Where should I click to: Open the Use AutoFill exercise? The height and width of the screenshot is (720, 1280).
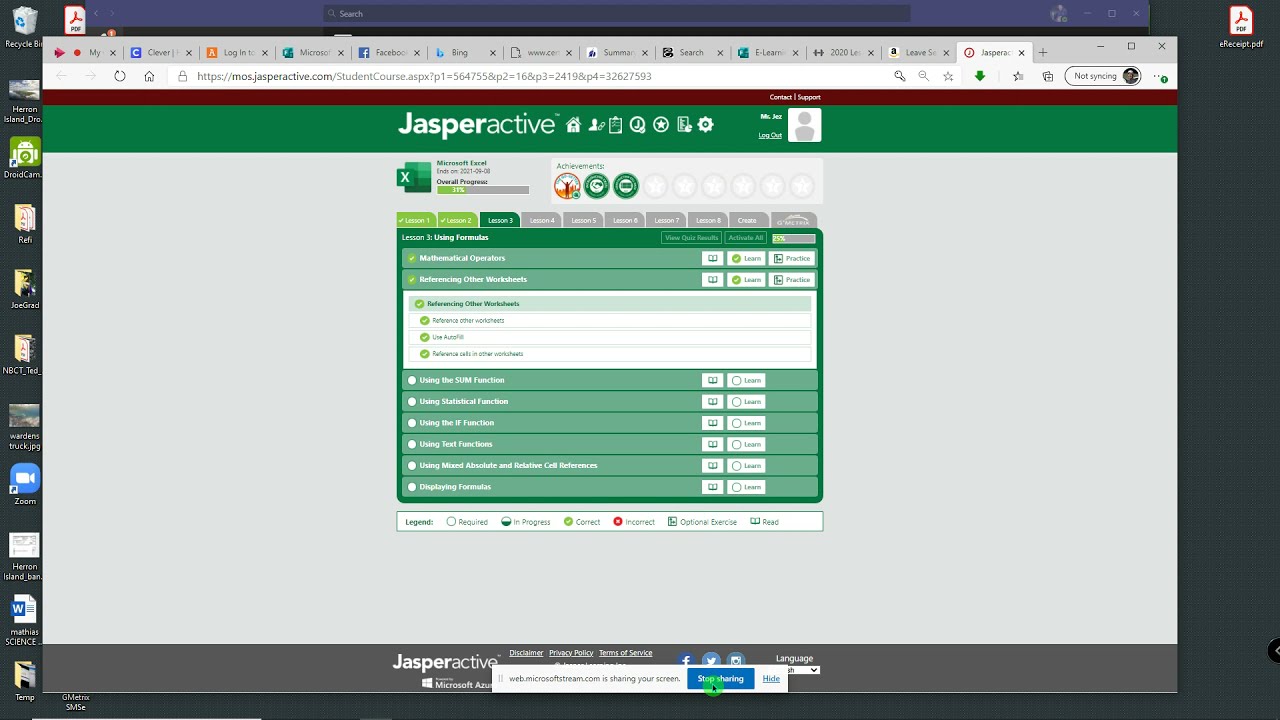(x=610, y=337)
